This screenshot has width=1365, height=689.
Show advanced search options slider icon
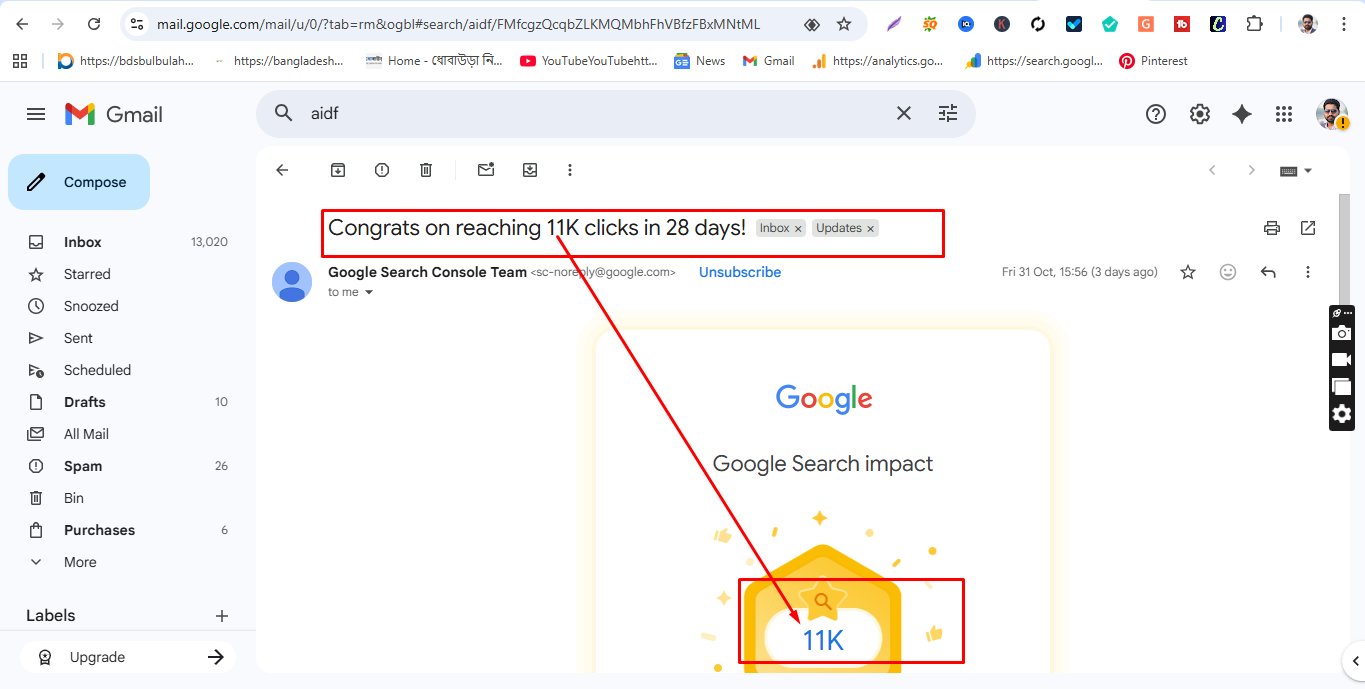tap(948, 114)
